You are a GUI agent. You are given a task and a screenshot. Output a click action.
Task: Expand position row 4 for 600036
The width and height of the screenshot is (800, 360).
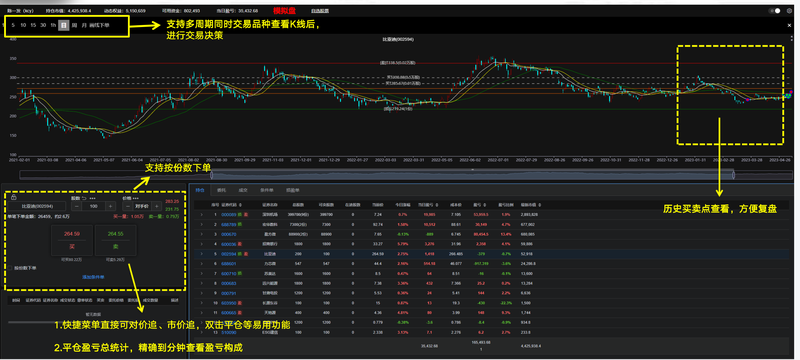tap(202, 244)
